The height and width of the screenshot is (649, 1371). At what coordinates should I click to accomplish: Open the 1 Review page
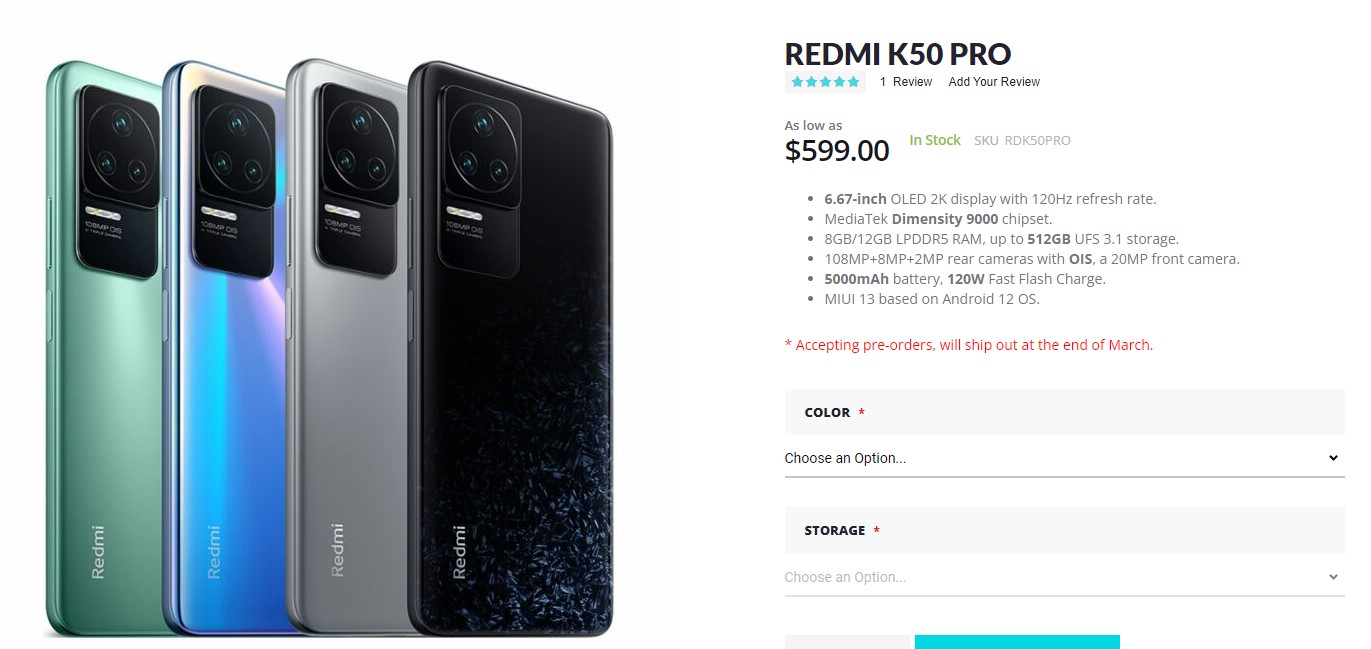(905, 82)
